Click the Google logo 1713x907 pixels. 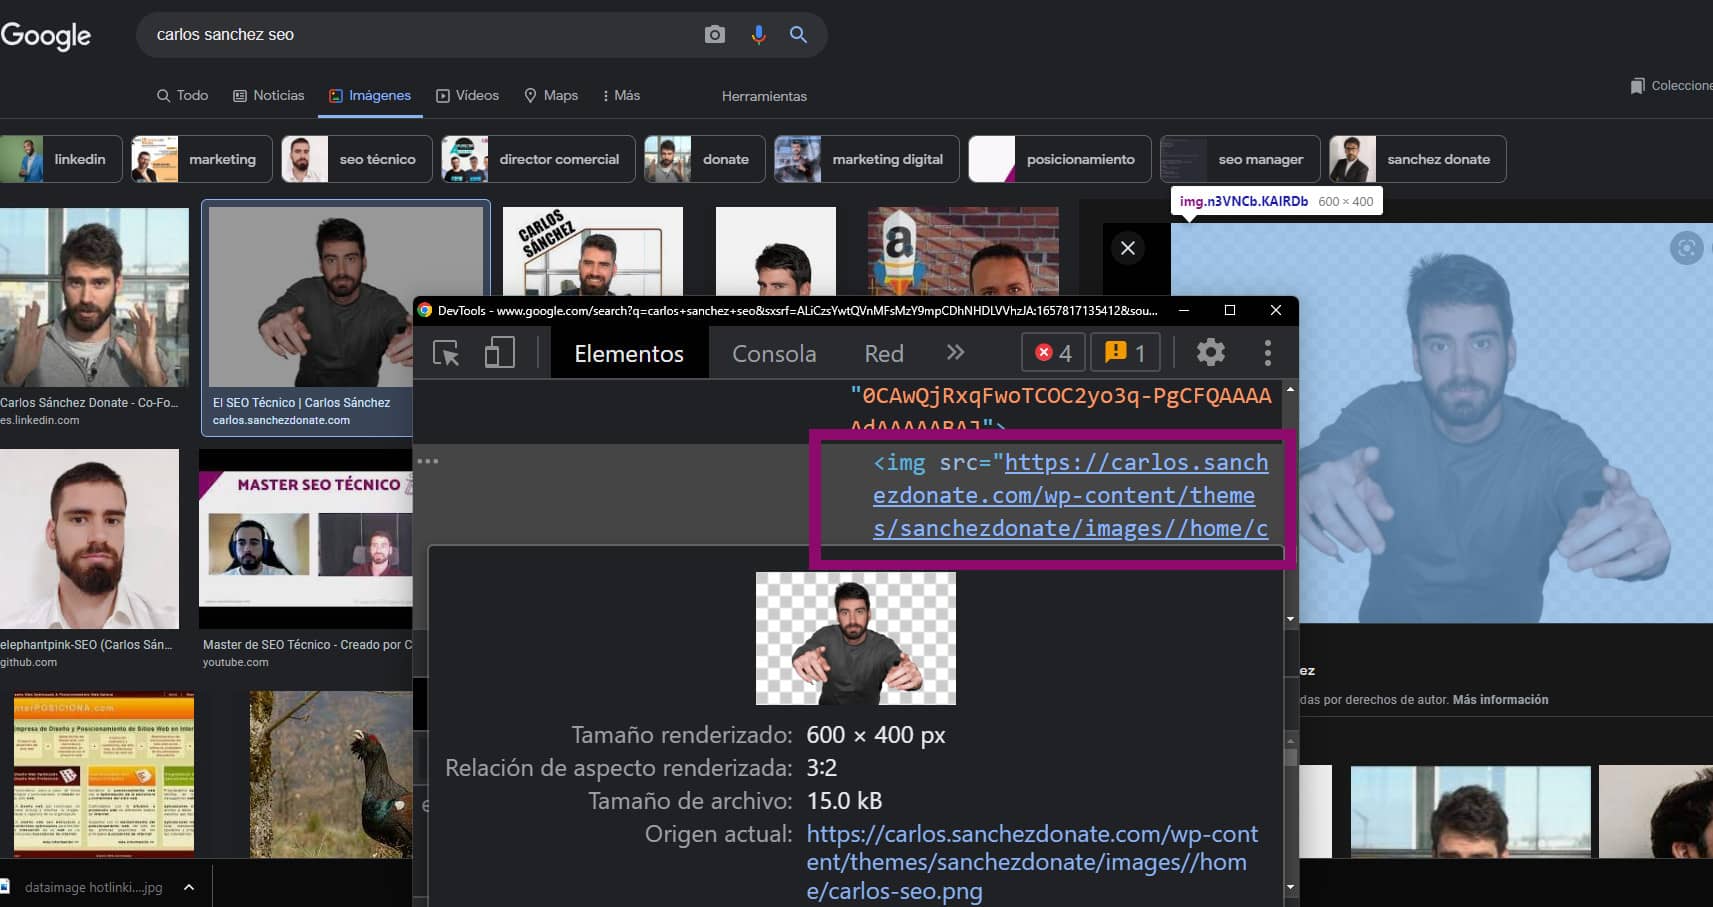46,36
